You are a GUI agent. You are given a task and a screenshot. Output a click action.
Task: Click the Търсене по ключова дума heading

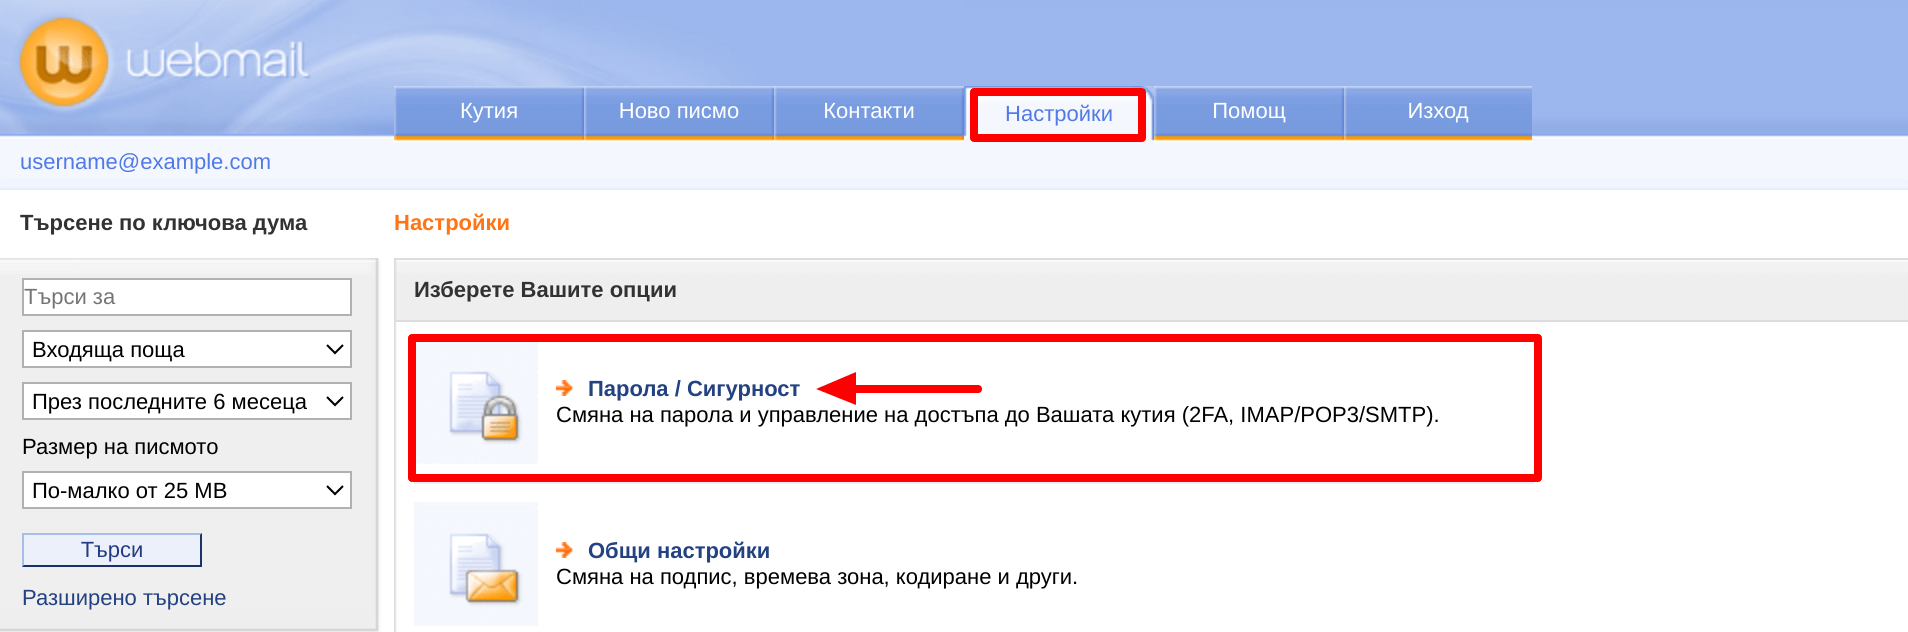164,223
